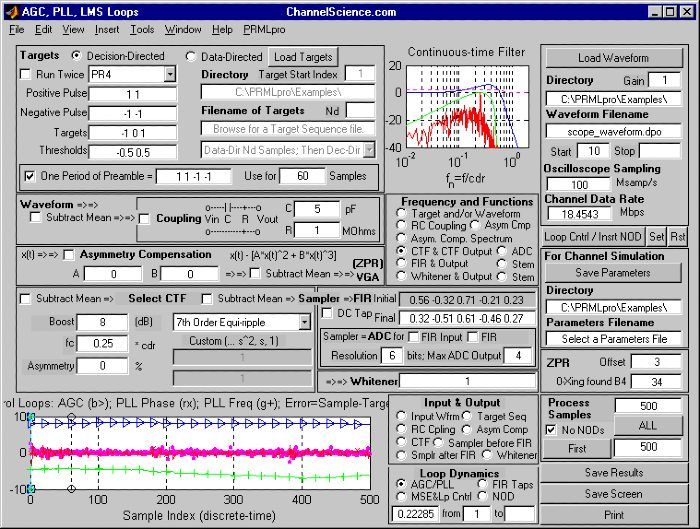This screenshot has width=700, height=529.
Task: Select Input Wfrm output radio button
Action: [x=401, y=416]
